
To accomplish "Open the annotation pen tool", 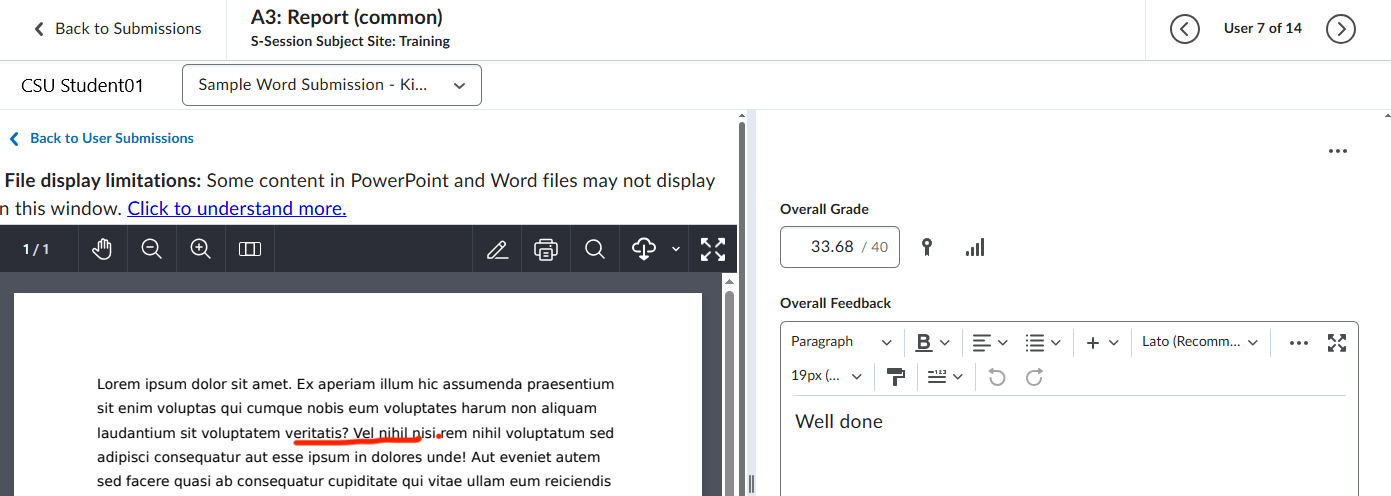I will point(497,249).
